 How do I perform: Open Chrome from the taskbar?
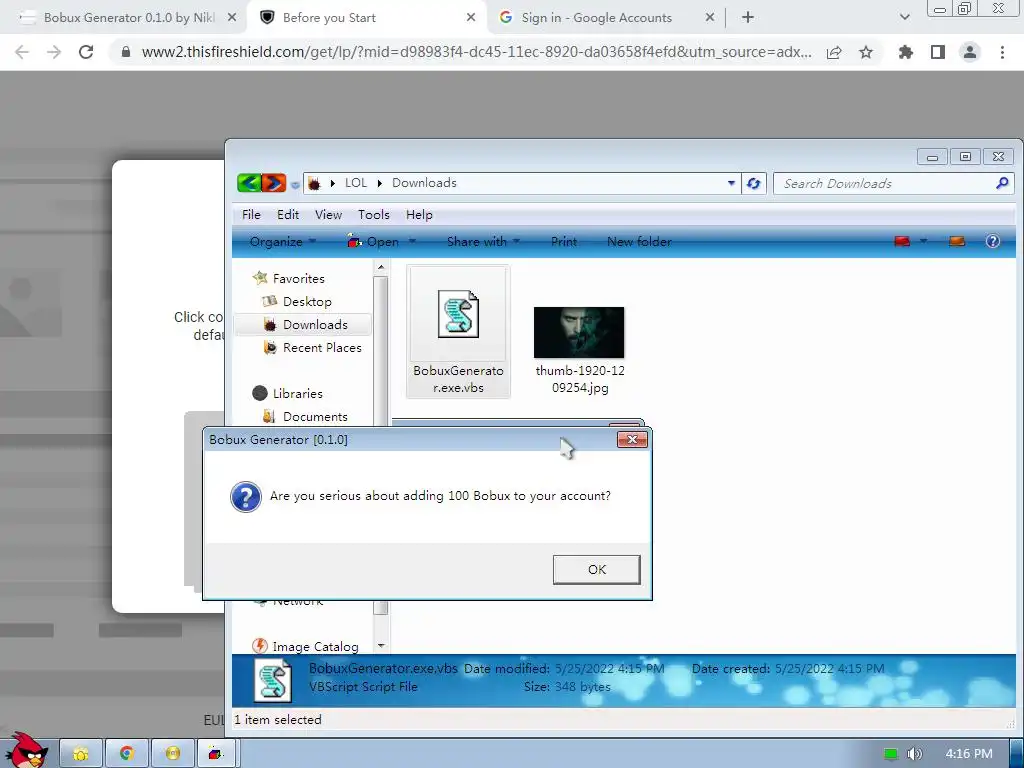pos(127,754)
